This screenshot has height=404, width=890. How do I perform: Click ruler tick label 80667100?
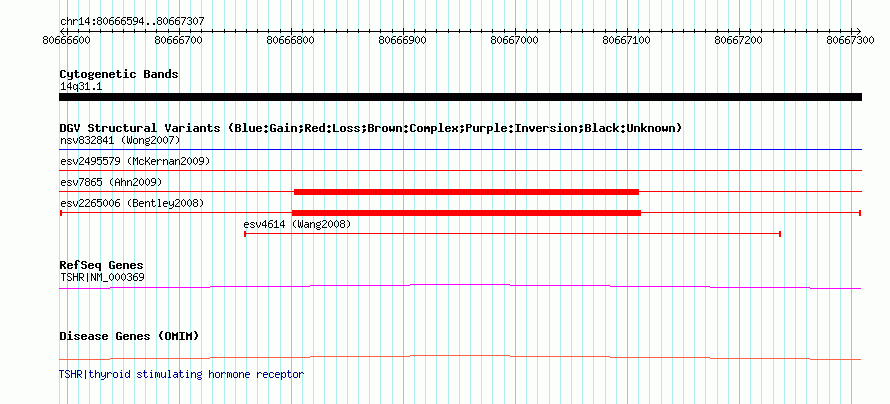(628, 40)
